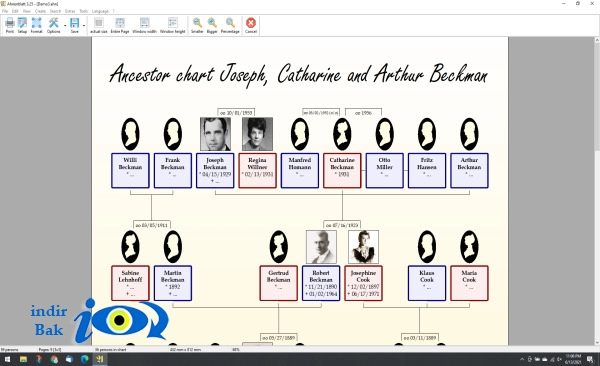
Task: Click the silhouette above Martin Beckman
Action: click(173, 247)
